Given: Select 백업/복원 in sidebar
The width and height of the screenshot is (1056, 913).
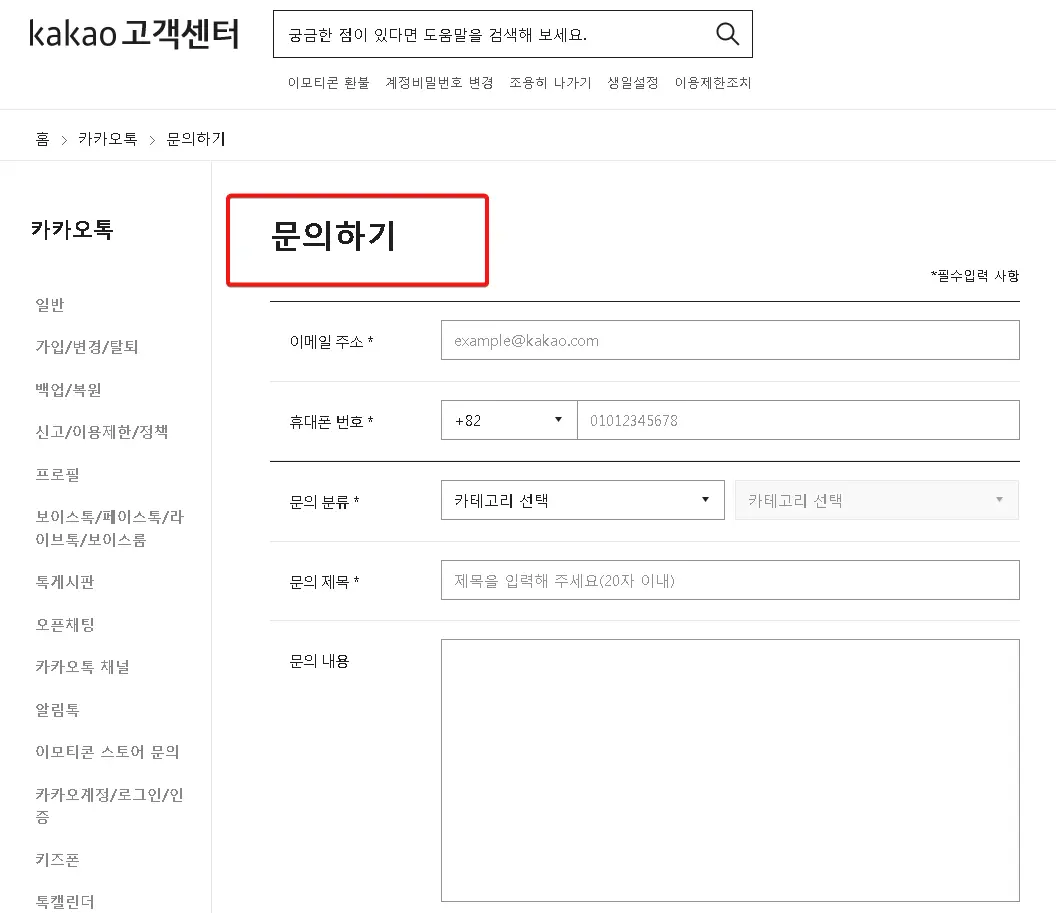Looking at the screenshot, I should [x=68, y=390].
